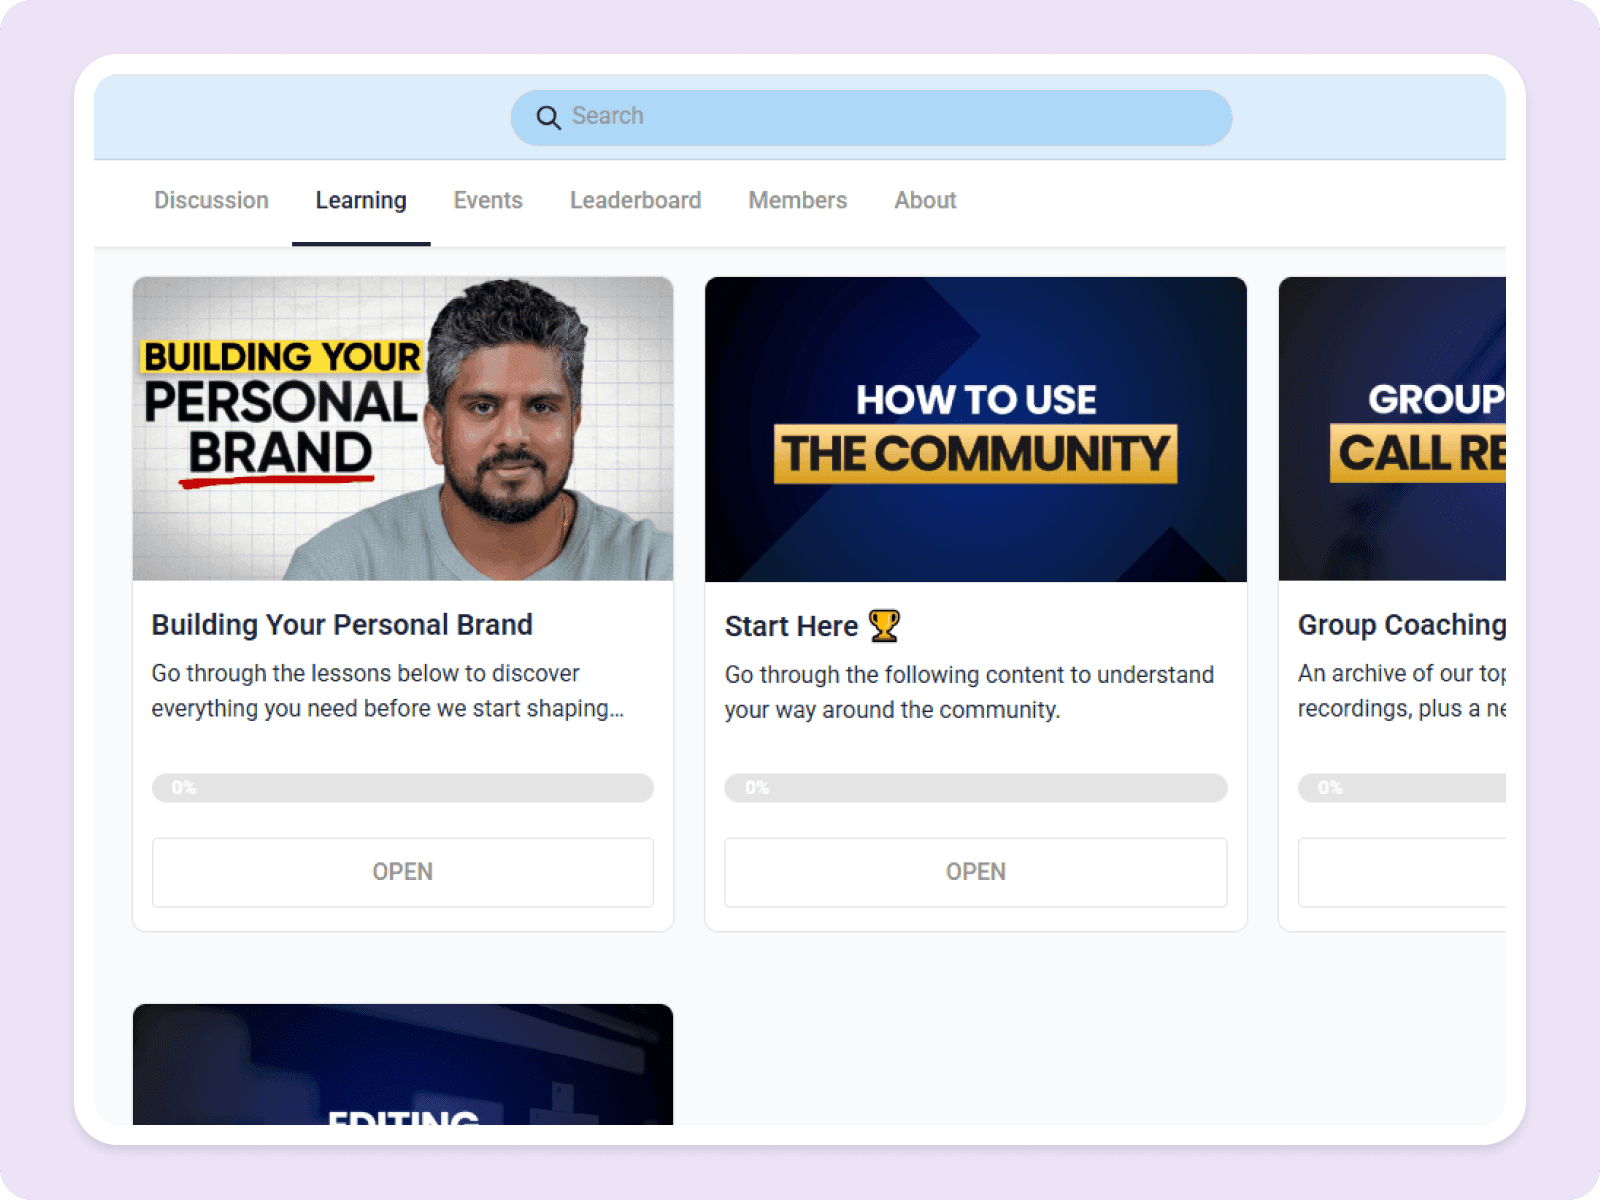Focus the Search input field

[x=871, y=117]
